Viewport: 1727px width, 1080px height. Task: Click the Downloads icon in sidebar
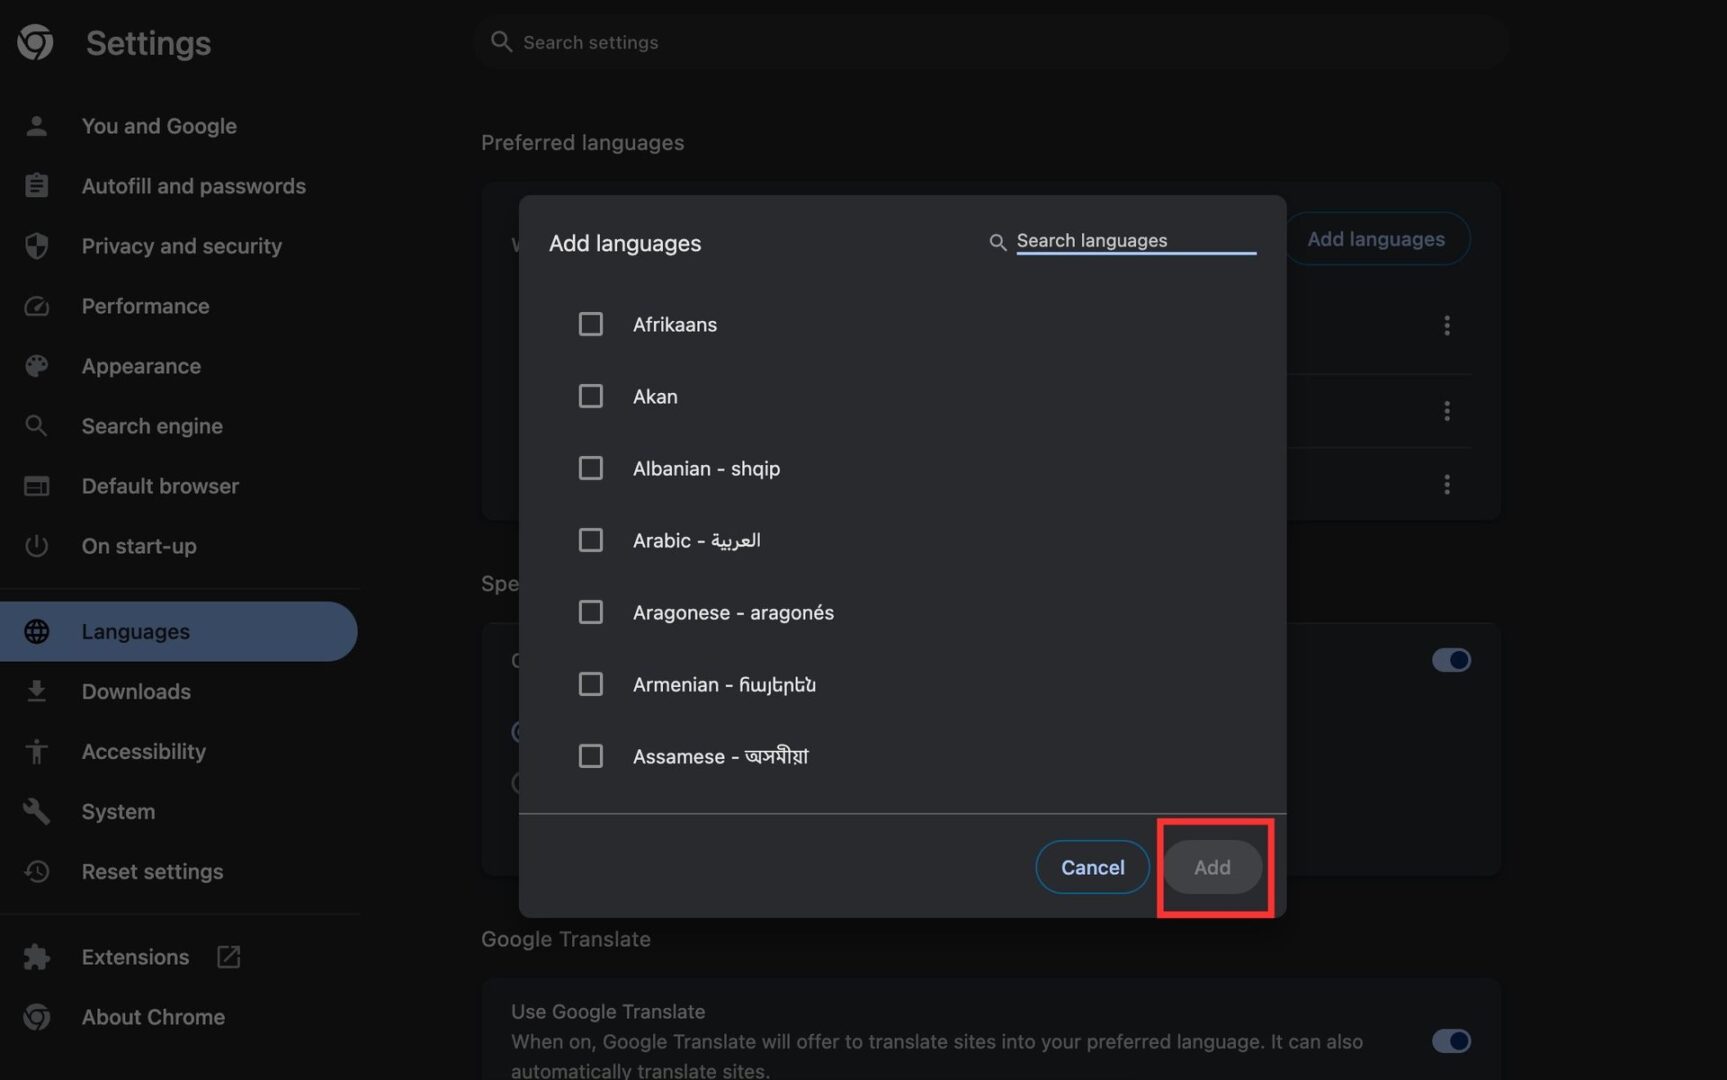[x=36, y=691]
